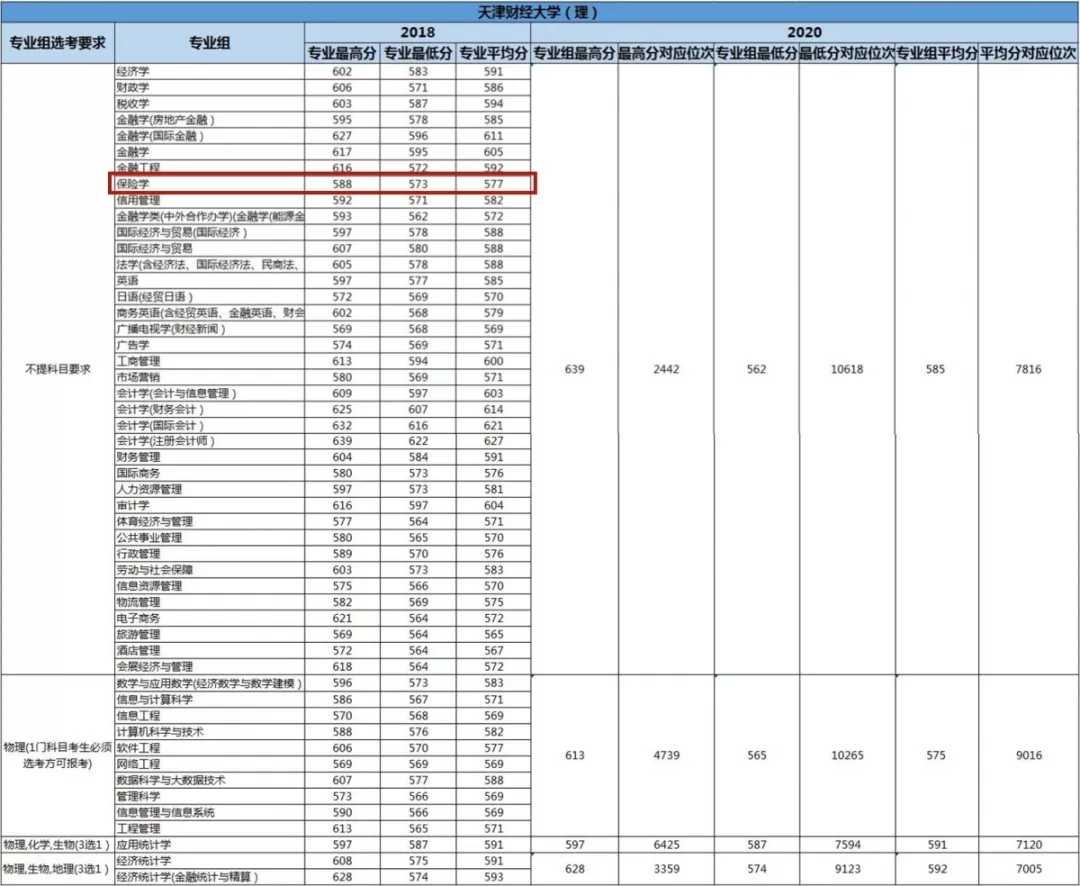This screenshot has height=886, width=1080.
Task: Click the '软件工程' row name
Action: [138, 748]
